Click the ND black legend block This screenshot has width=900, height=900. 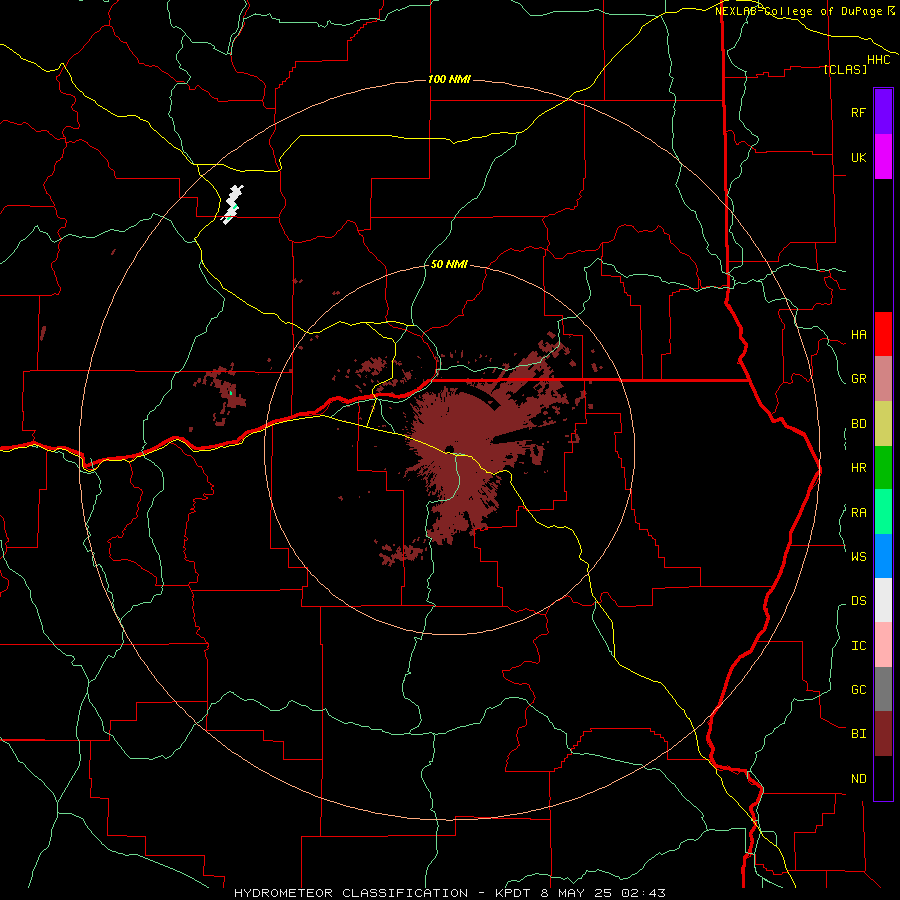(x=883, y=778)
